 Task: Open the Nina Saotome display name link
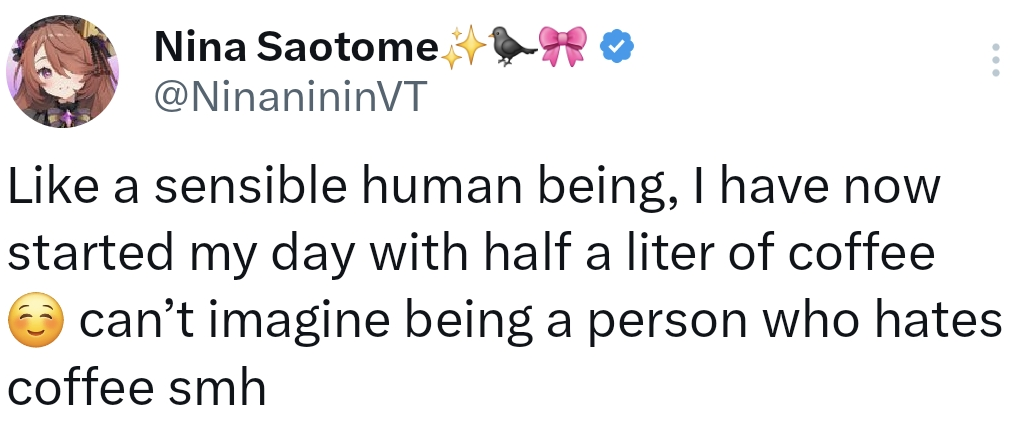tap(296, 45)
